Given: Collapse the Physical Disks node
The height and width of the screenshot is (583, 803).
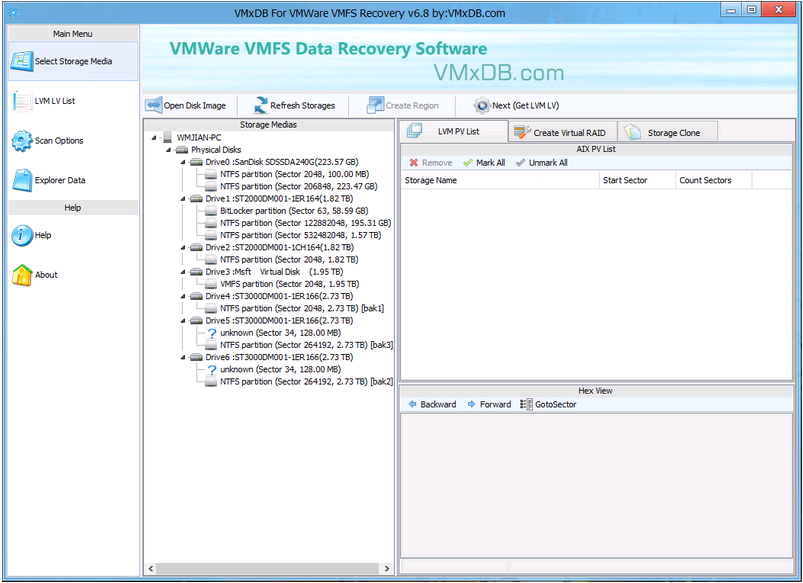Looking at the screenshot, I should coord(168,150).
